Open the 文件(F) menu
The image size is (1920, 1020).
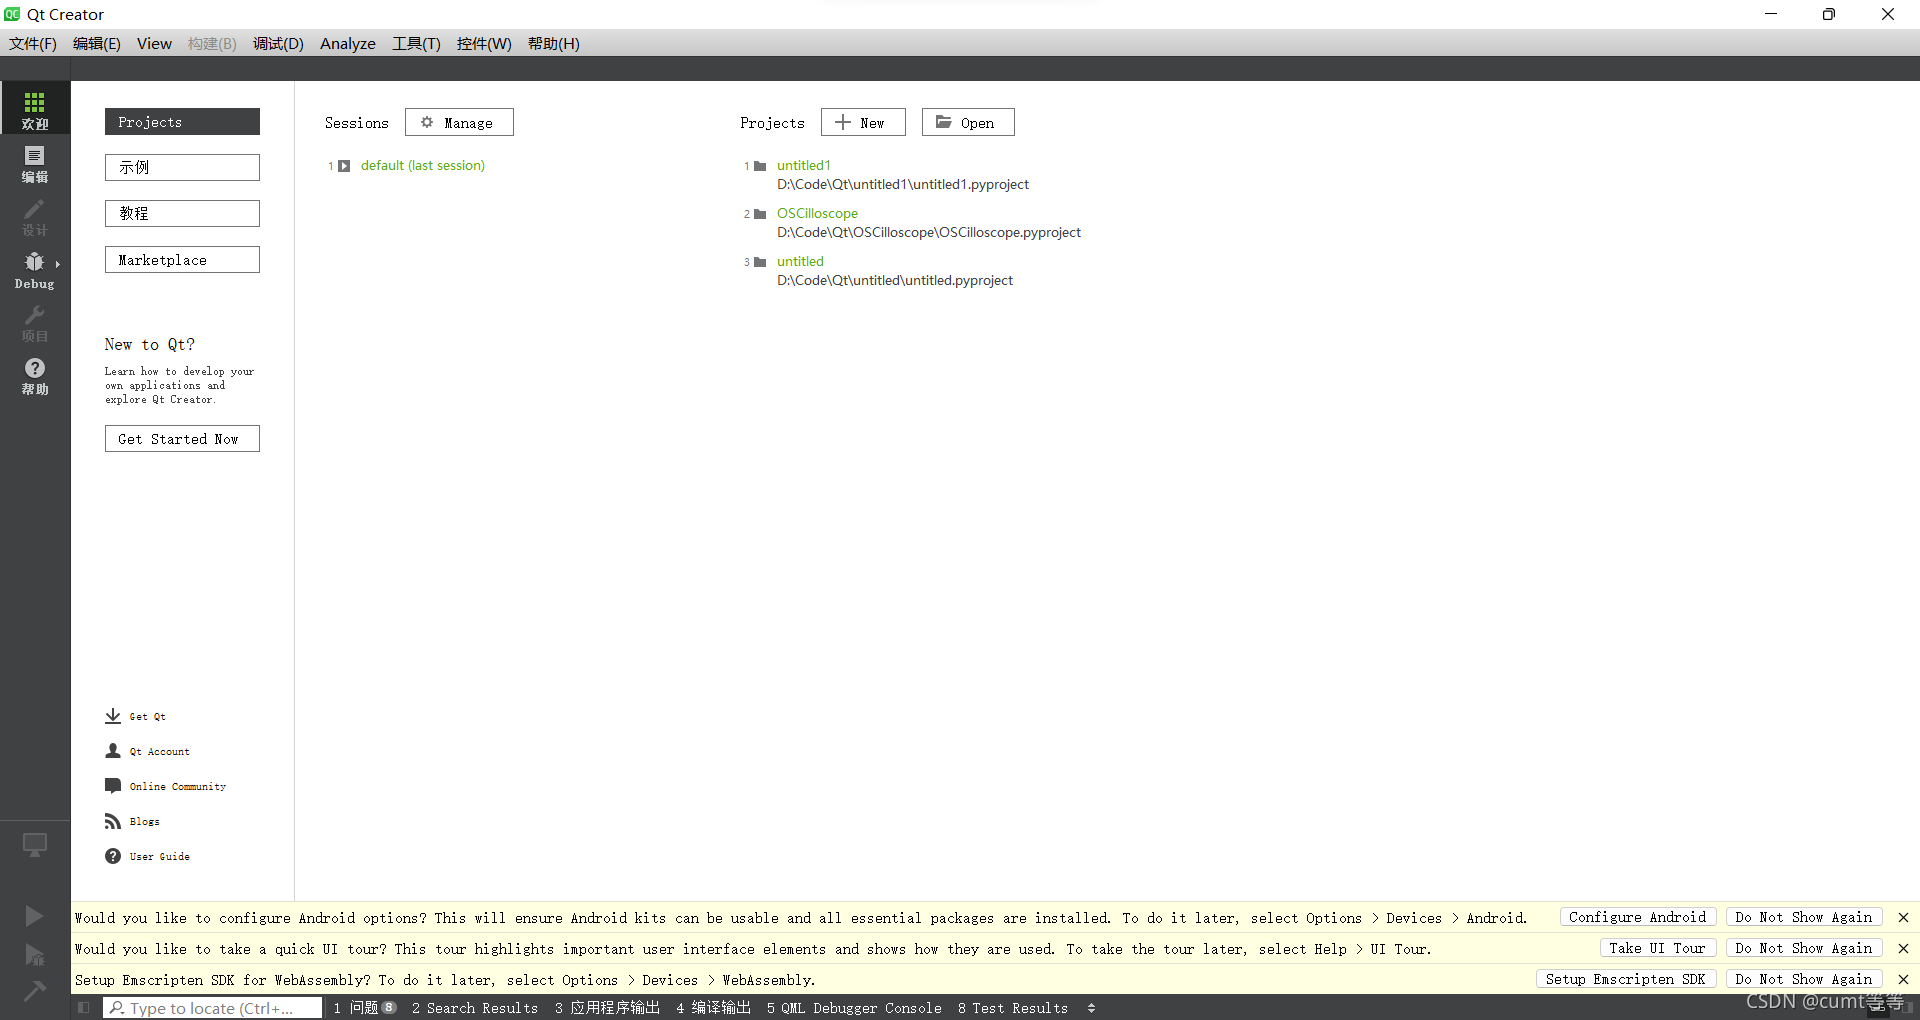pos(33,43)
